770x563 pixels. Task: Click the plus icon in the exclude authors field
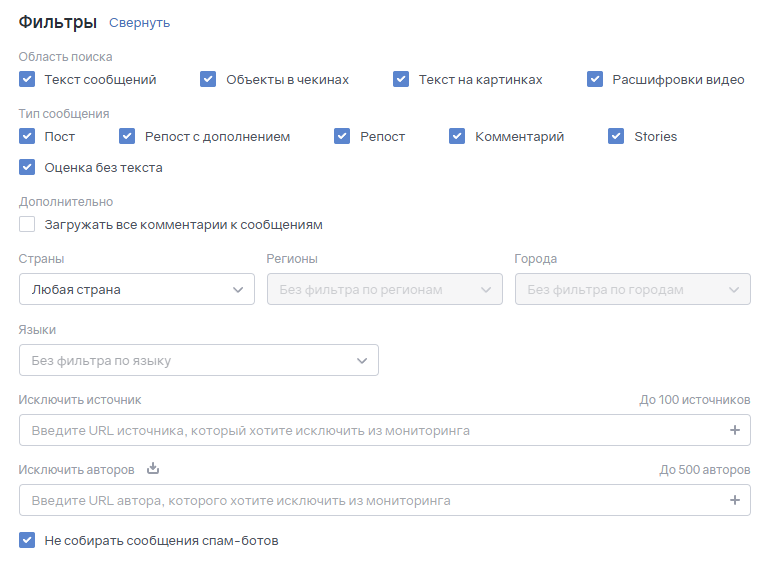point(735,500)
